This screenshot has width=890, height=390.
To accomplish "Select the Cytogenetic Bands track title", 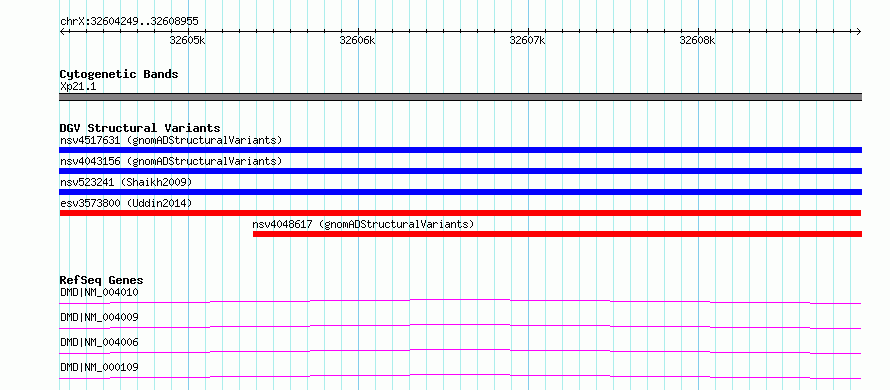I will point(119,74).
